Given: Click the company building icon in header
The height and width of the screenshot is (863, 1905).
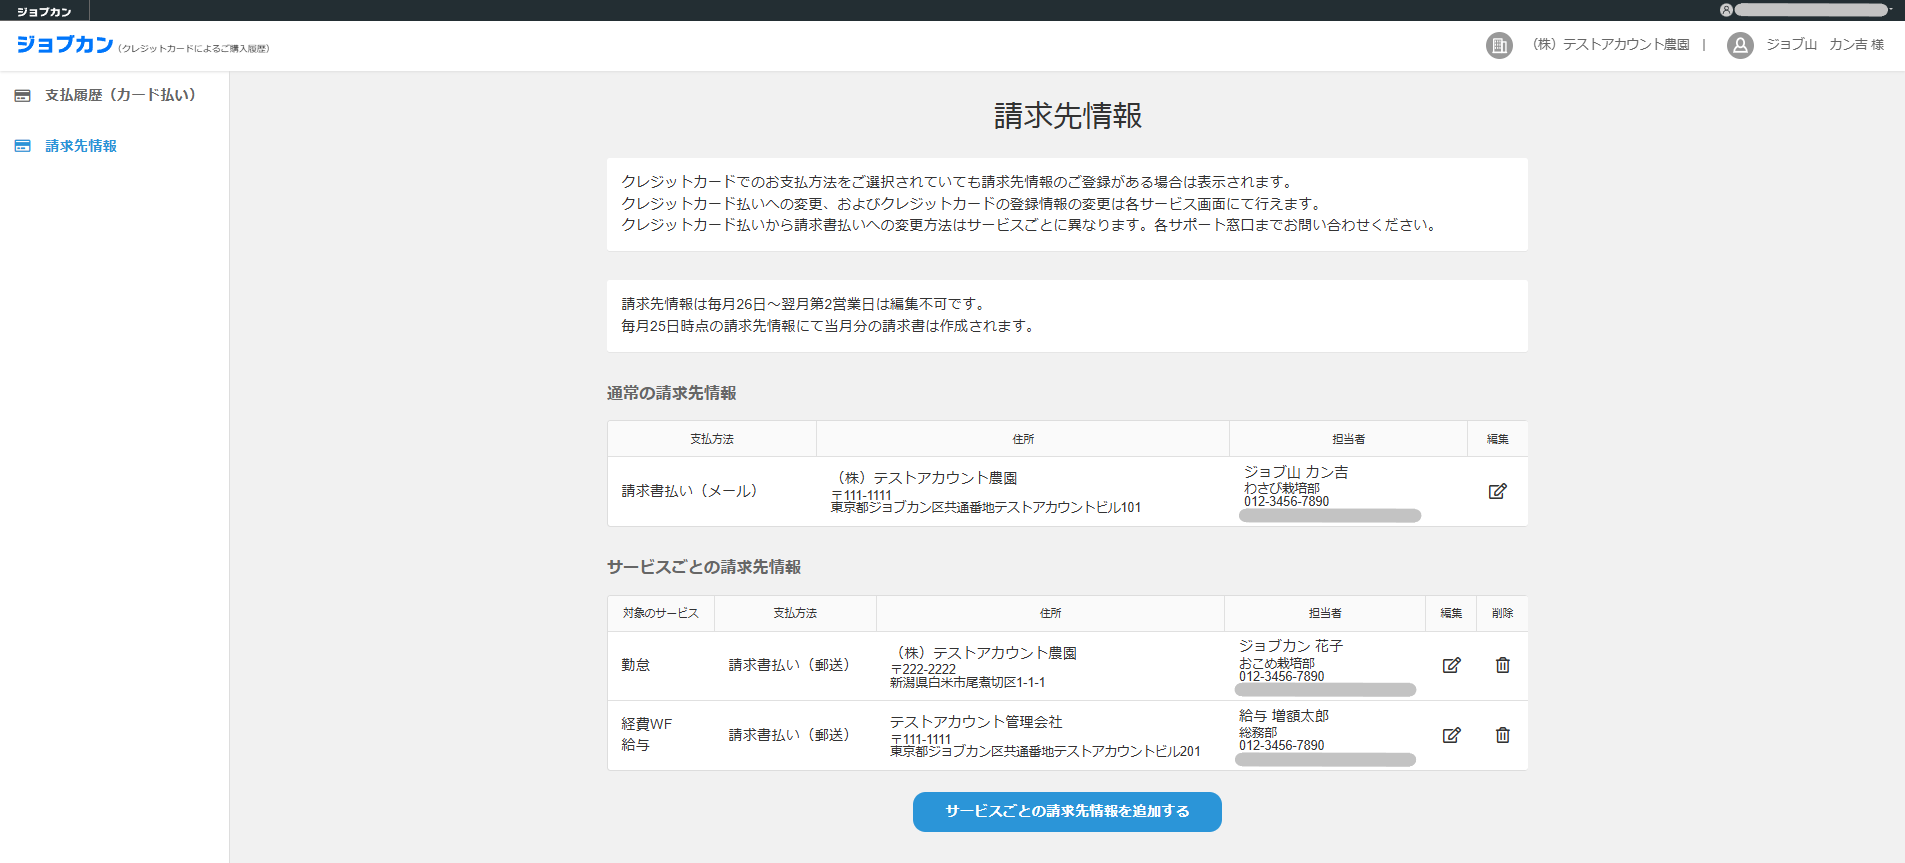Looking at the screenshot, I should tap(1499, 45).
